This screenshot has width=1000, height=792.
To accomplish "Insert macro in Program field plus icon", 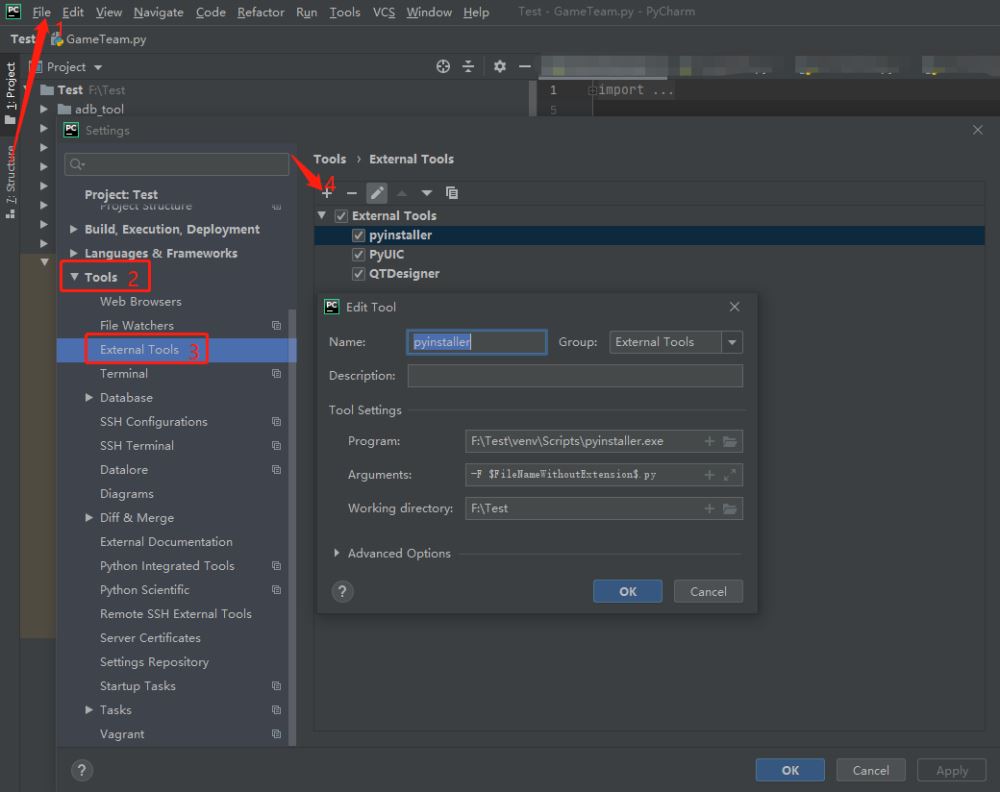I will (709, 441).
